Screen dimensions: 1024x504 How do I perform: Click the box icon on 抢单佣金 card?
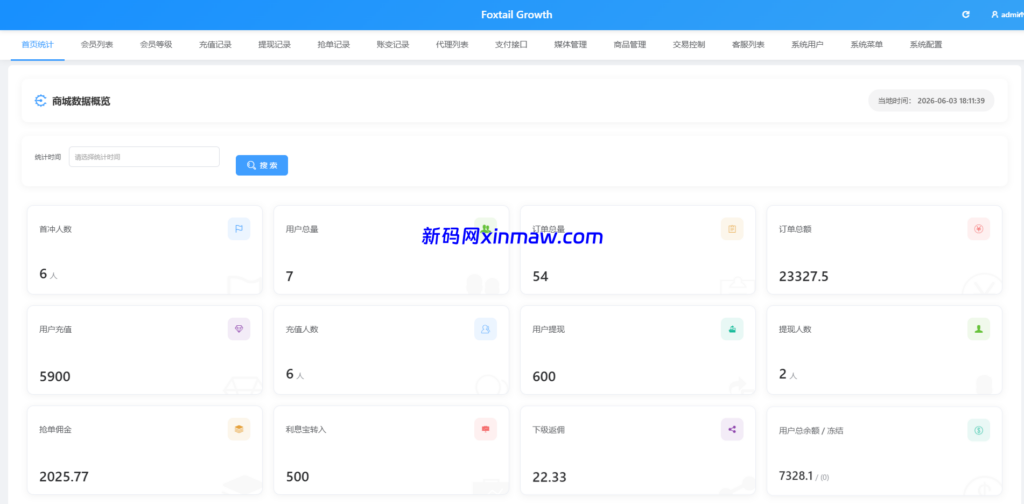tap(239, 430)
